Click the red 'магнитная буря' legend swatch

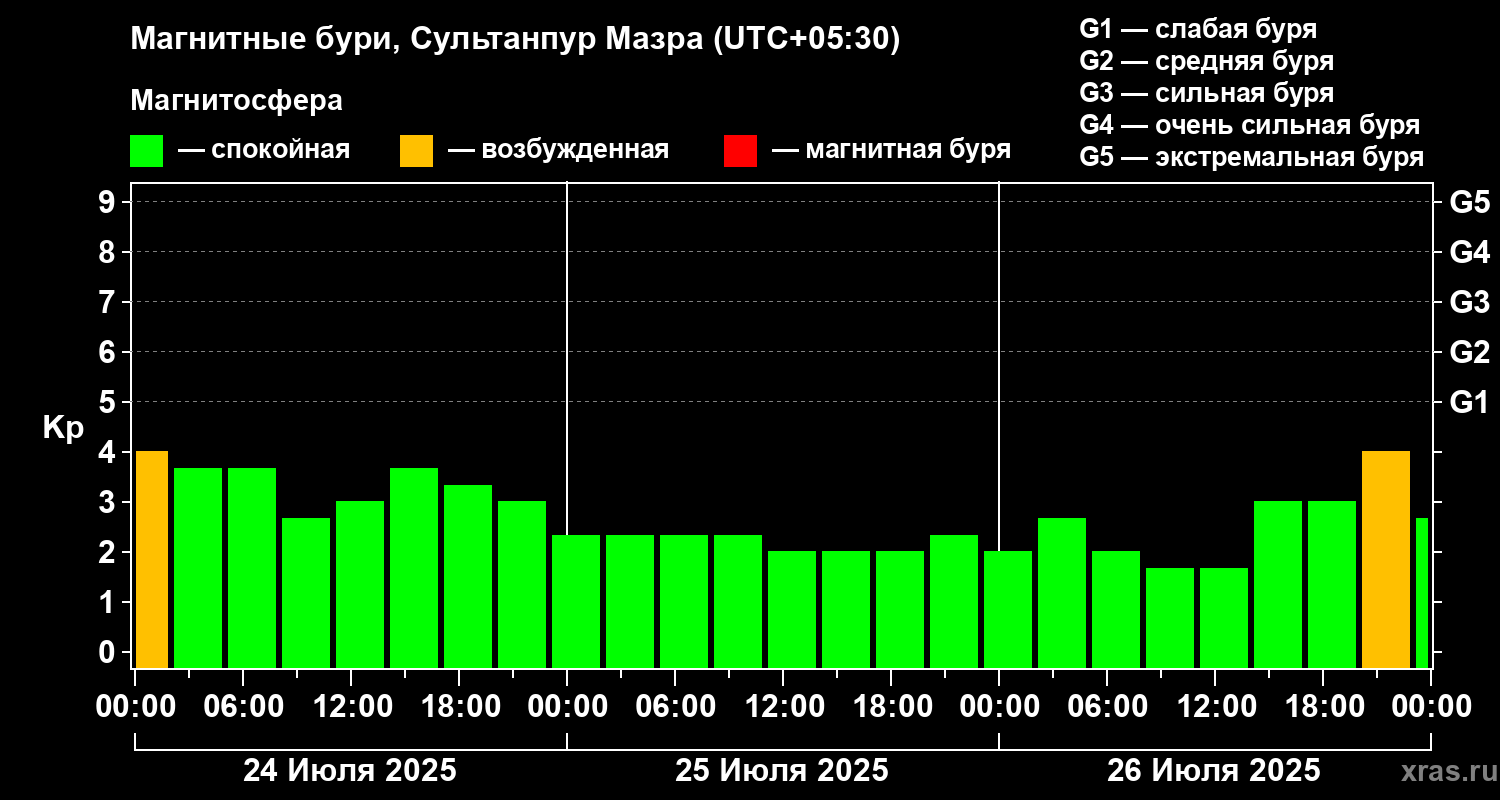tap(741, 151)
